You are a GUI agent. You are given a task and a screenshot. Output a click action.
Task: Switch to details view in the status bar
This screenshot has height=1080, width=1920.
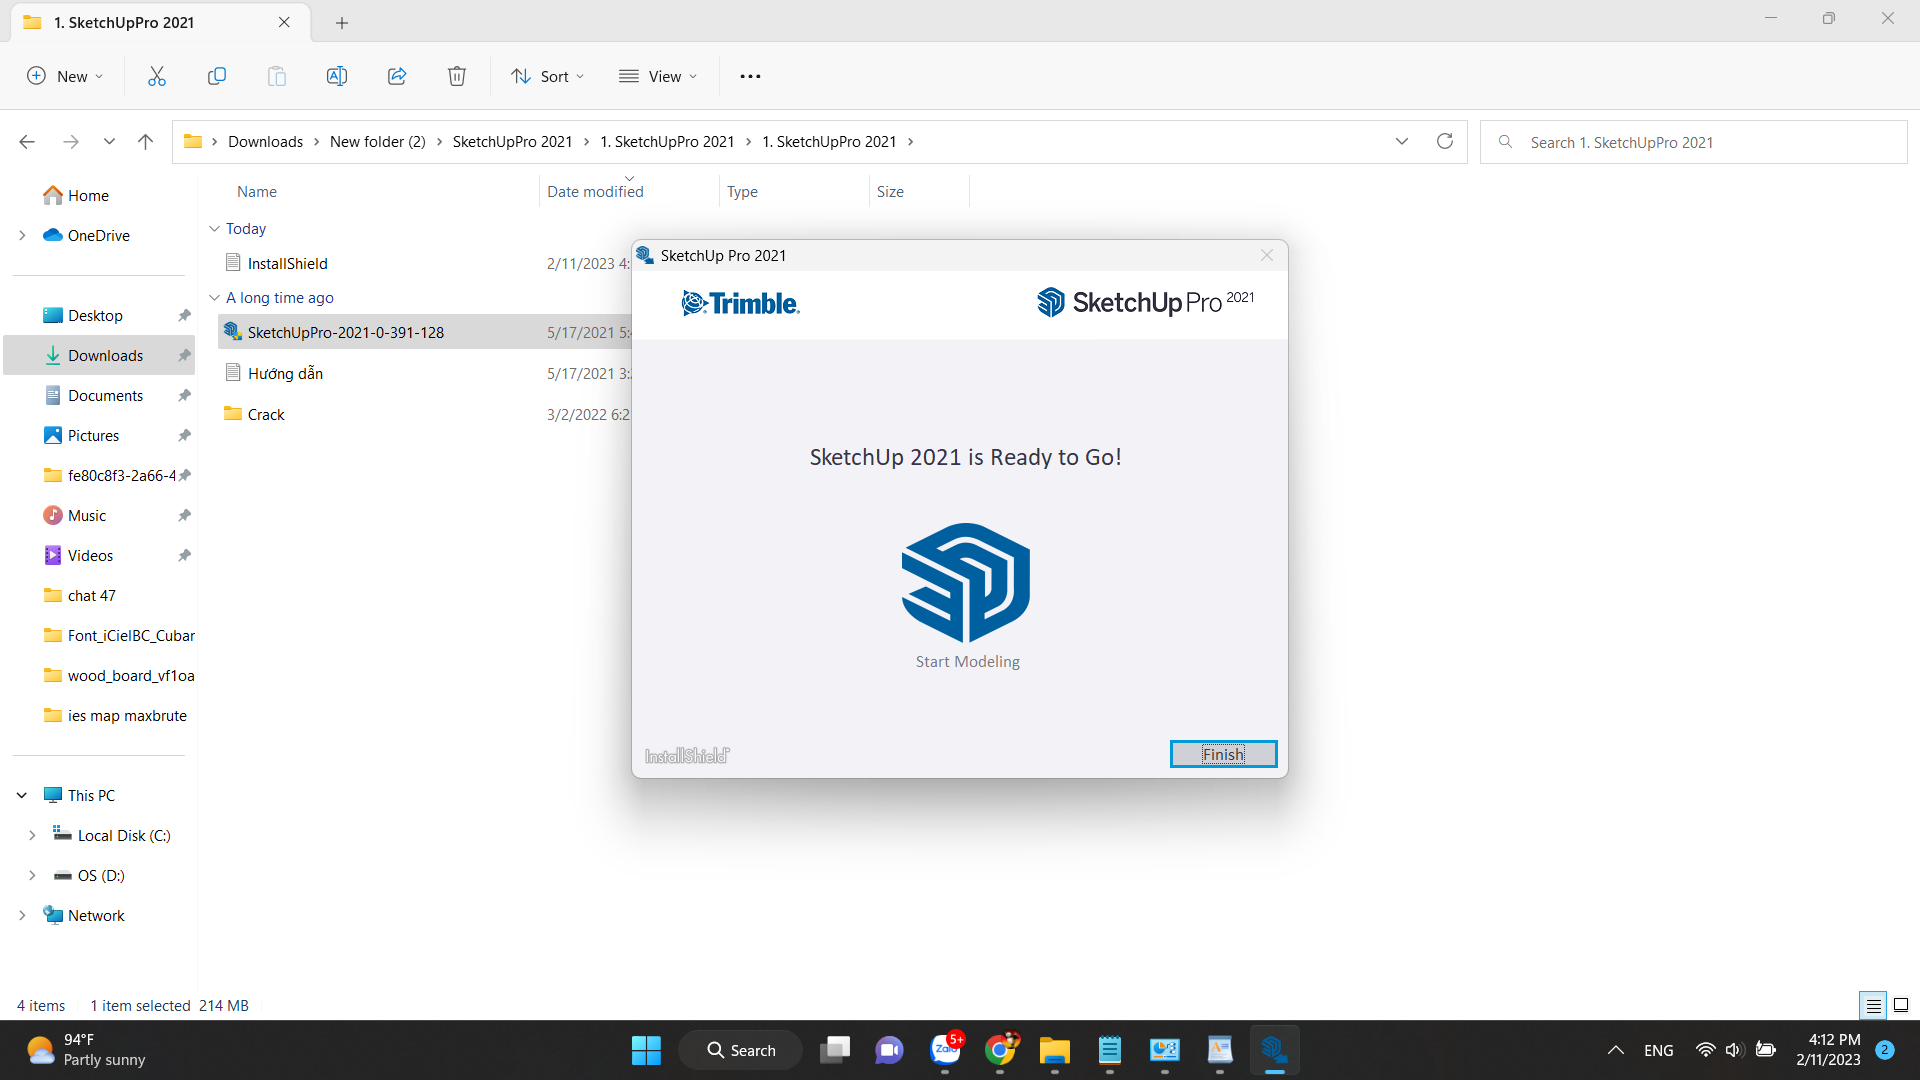click(x=1874, y=1005)
